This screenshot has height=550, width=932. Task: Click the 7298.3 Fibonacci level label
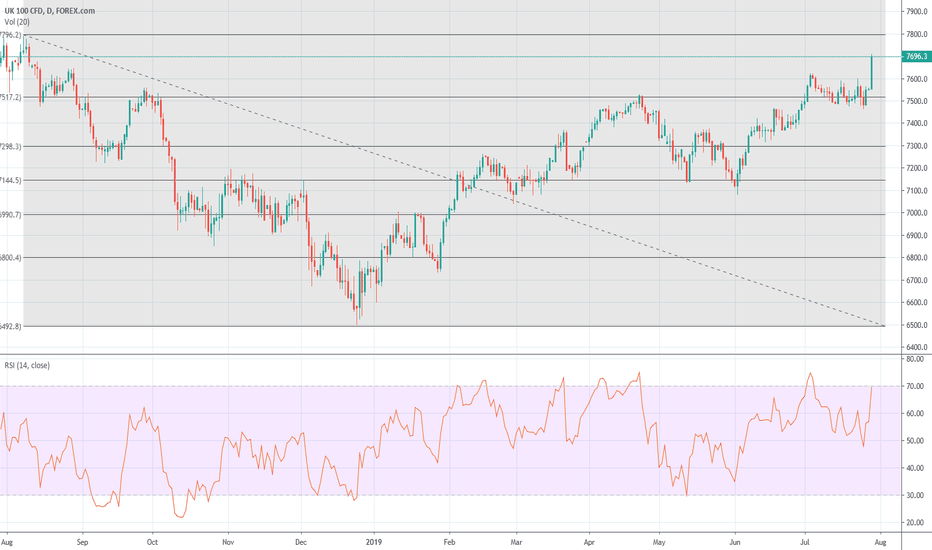click(10, 146)
